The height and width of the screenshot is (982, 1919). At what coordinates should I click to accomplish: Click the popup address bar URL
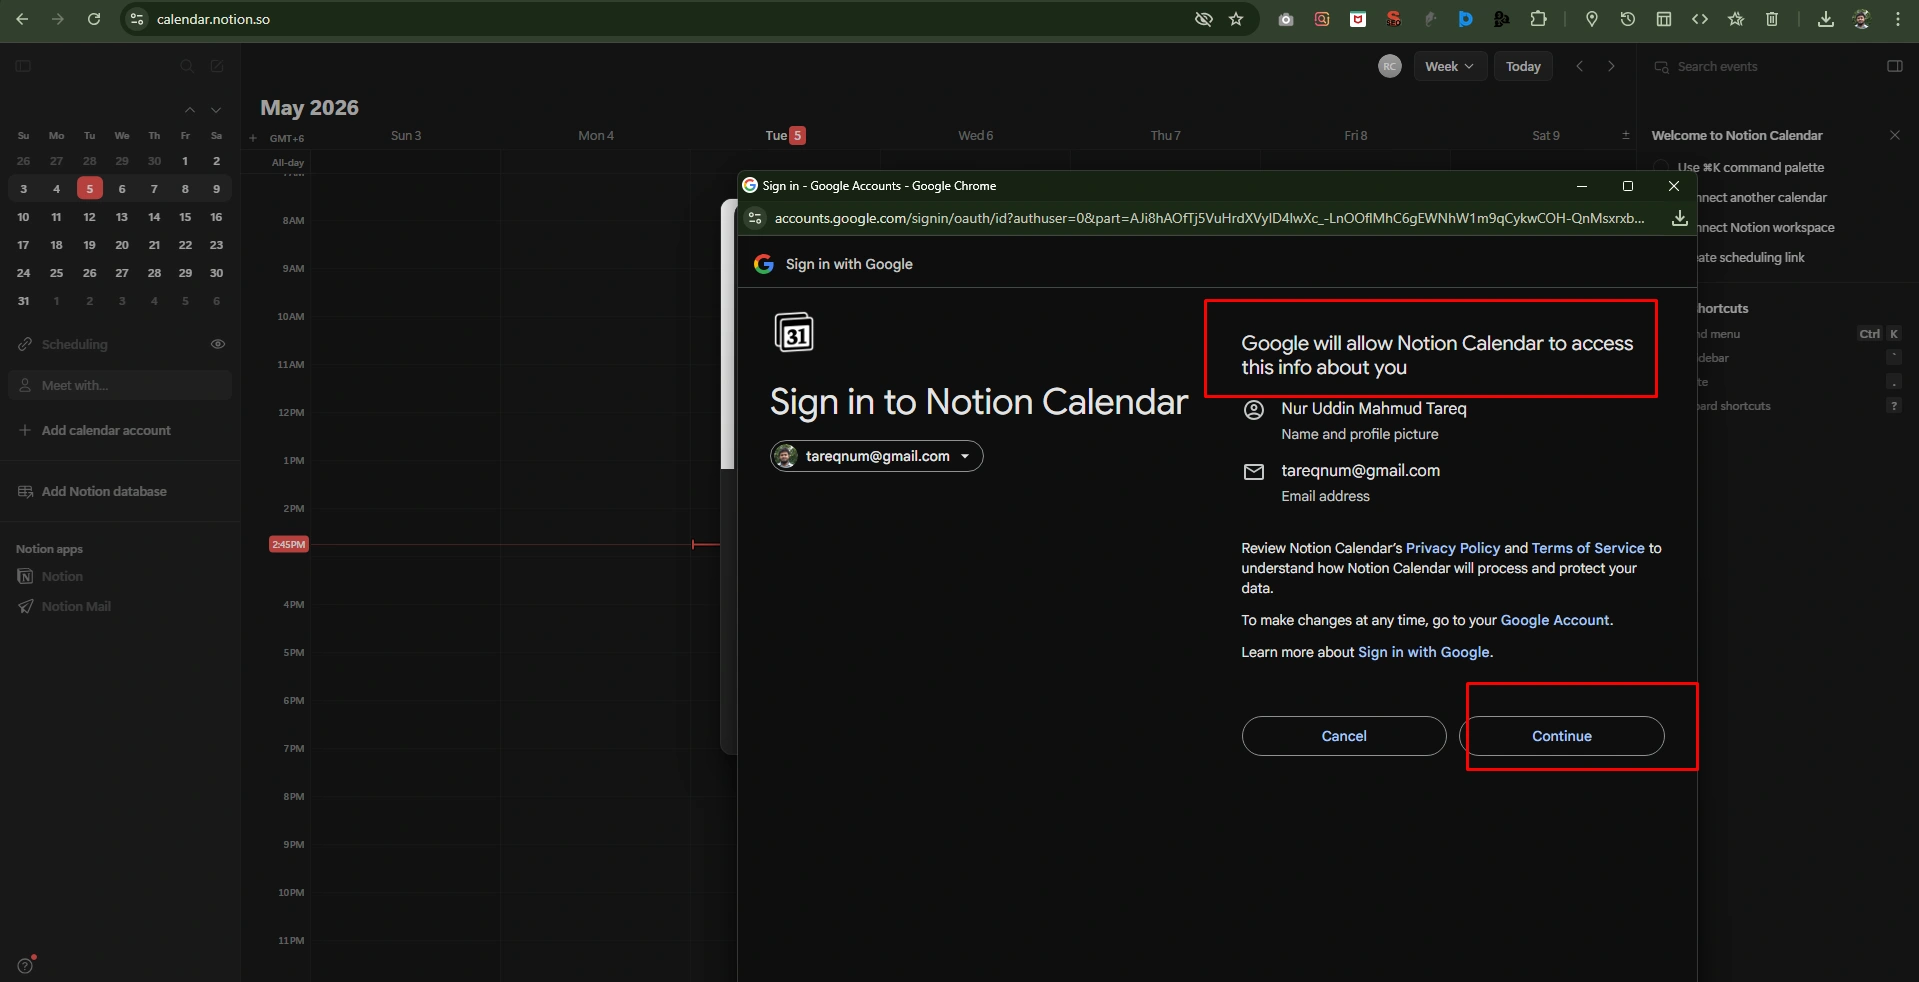1209,218
